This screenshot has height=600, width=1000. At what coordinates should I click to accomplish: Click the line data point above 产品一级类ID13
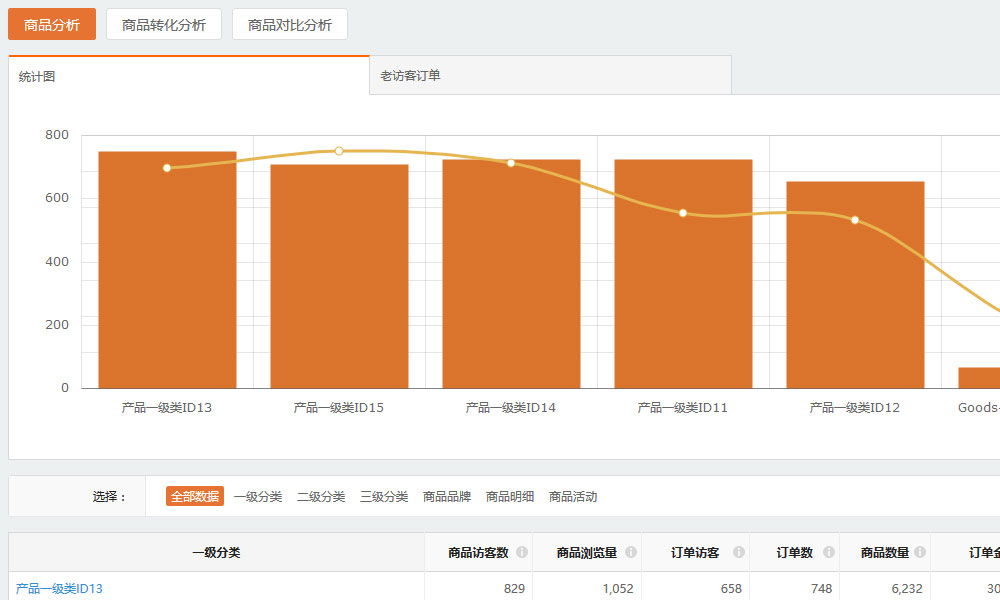[x=167, y=168]
